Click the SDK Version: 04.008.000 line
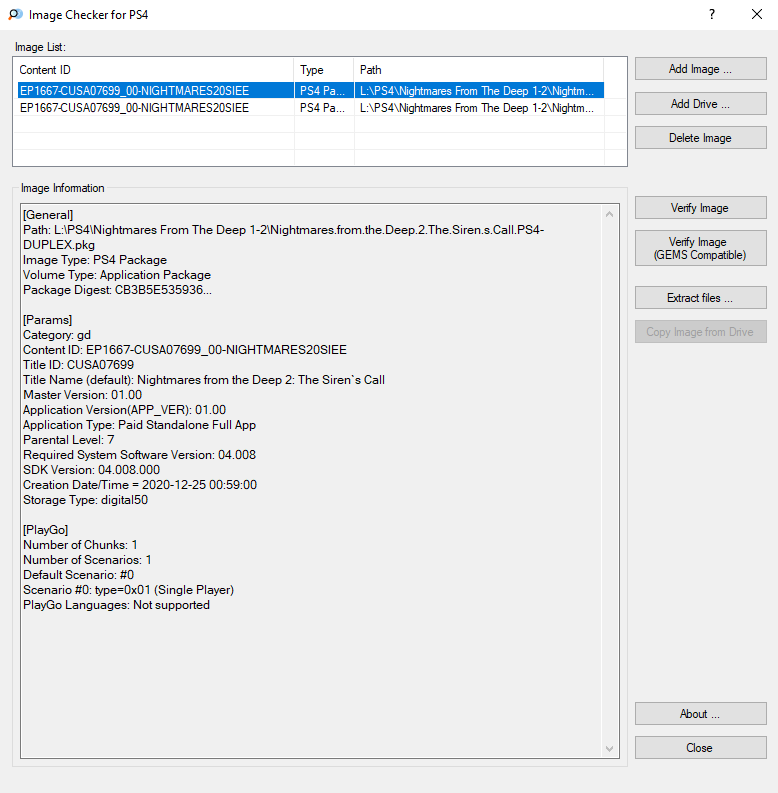Image resolution: width=778 pixels, height=793 pixels. point(92,470)
